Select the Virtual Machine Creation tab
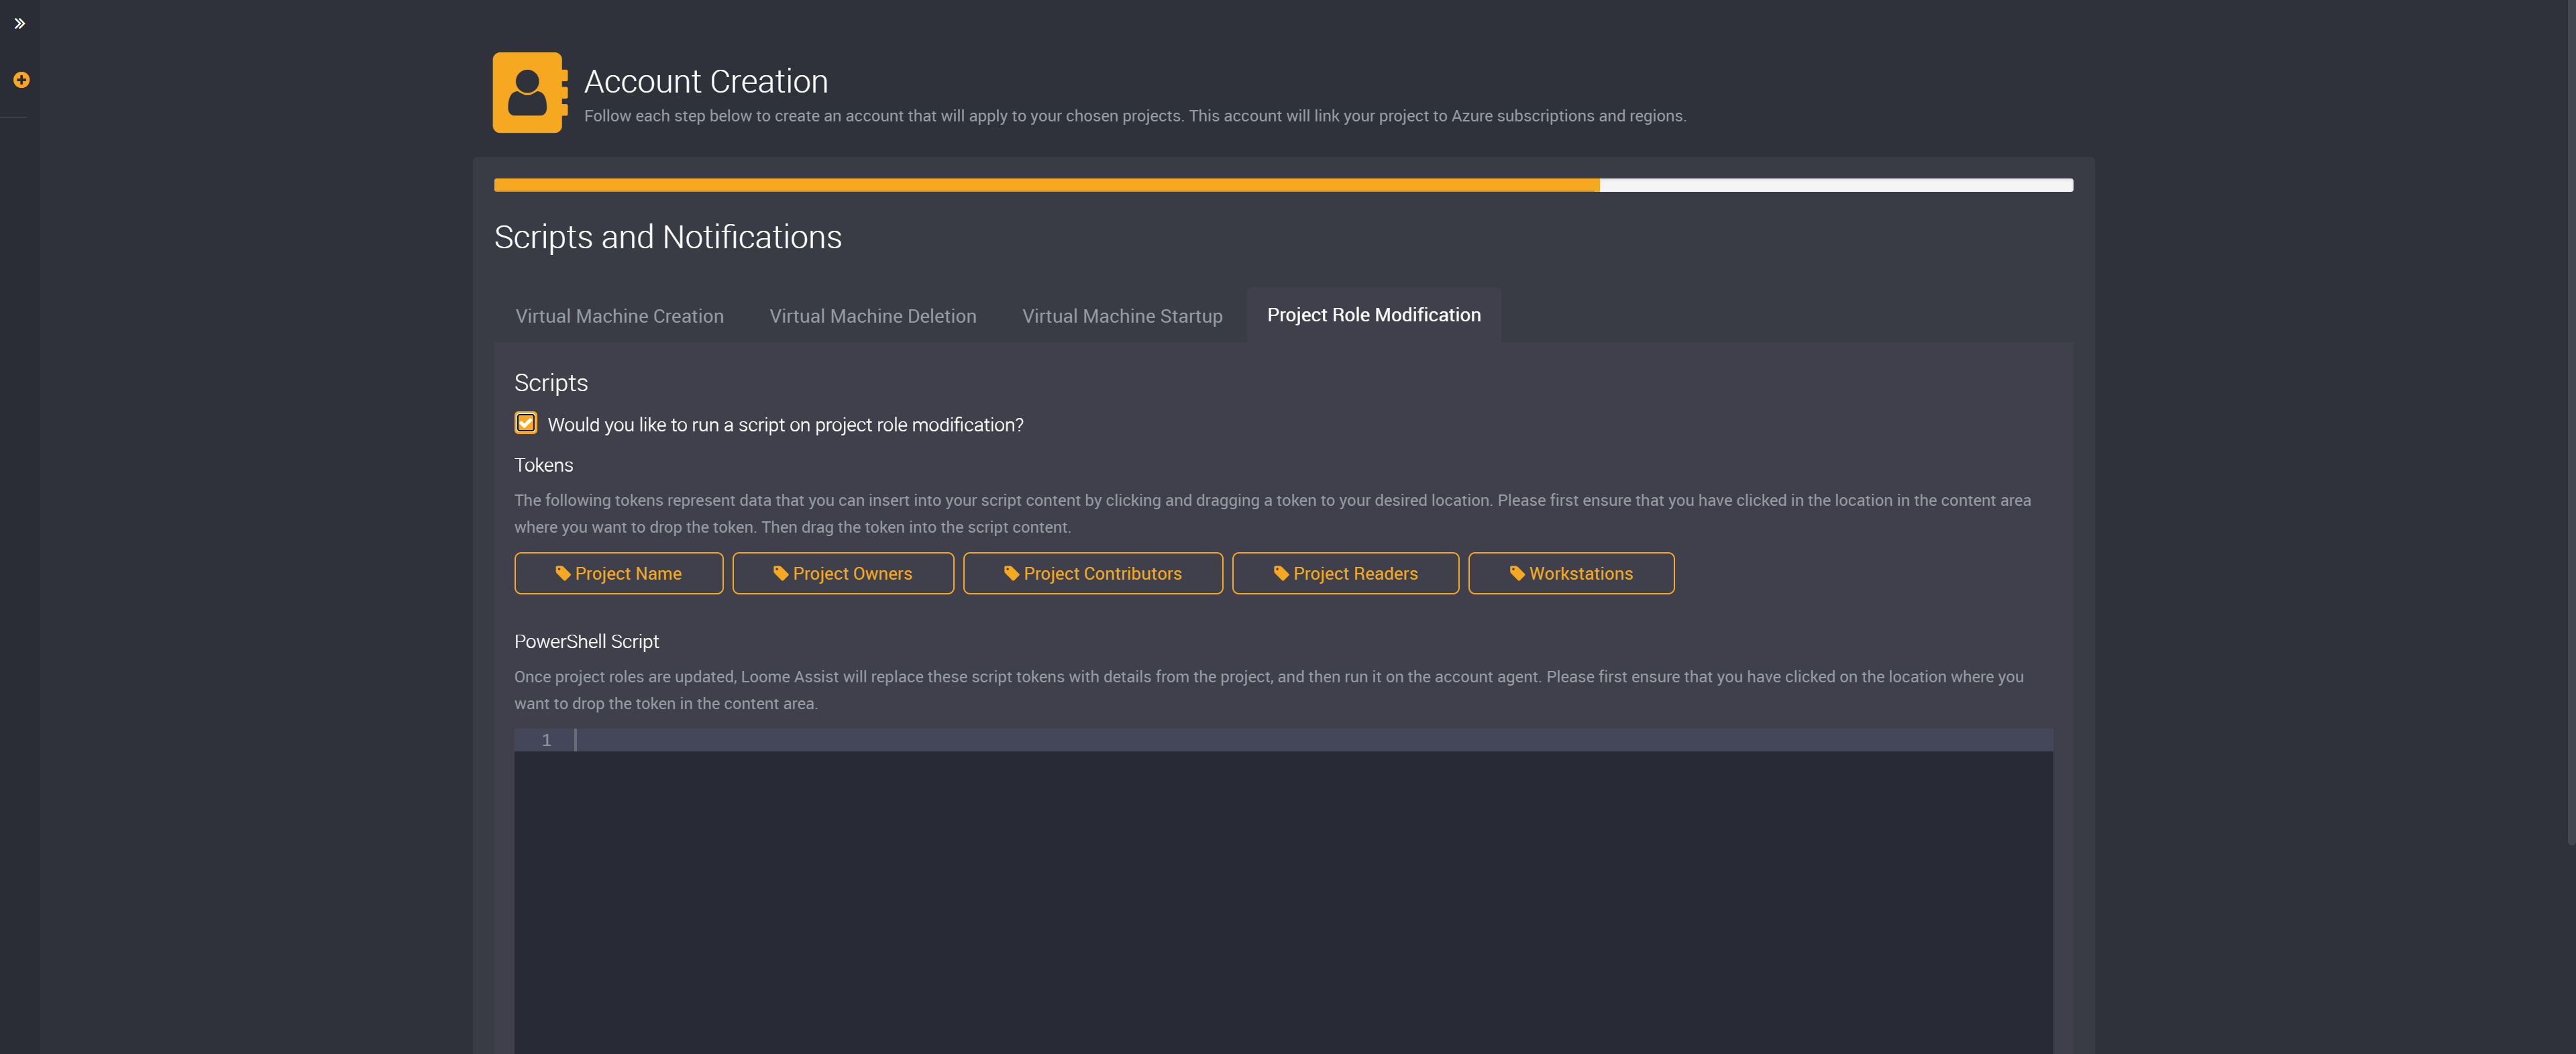The image size is (2576, 1054). point(618,314)
